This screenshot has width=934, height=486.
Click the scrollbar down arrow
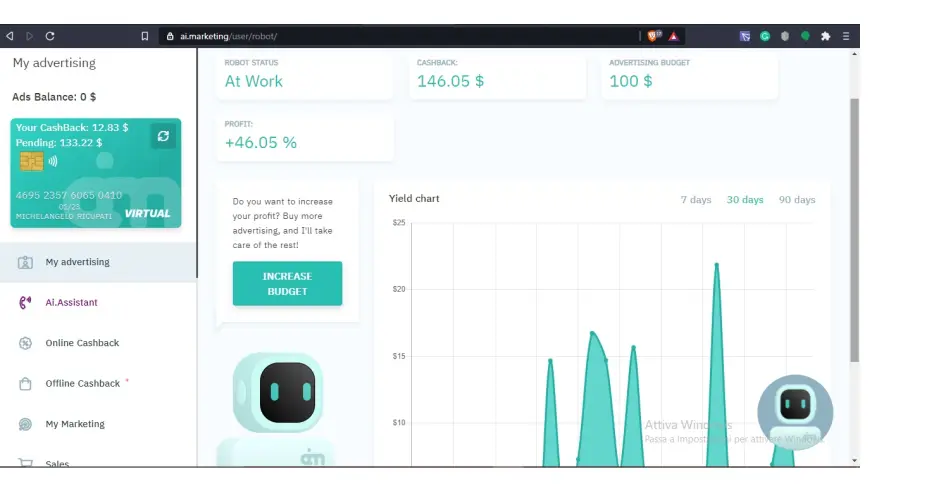[855, 460]
